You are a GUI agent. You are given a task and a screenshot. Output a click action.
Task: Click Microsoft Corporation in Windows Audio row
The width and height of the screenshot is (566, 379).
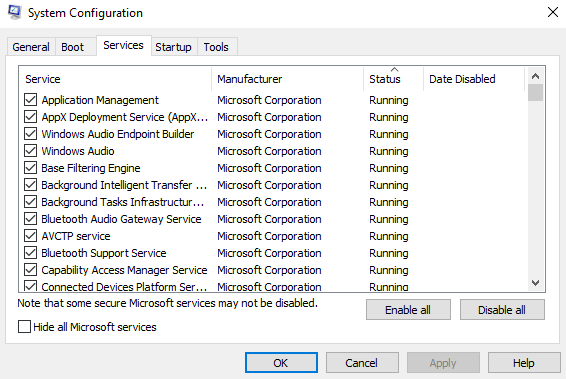coord(269,151)
